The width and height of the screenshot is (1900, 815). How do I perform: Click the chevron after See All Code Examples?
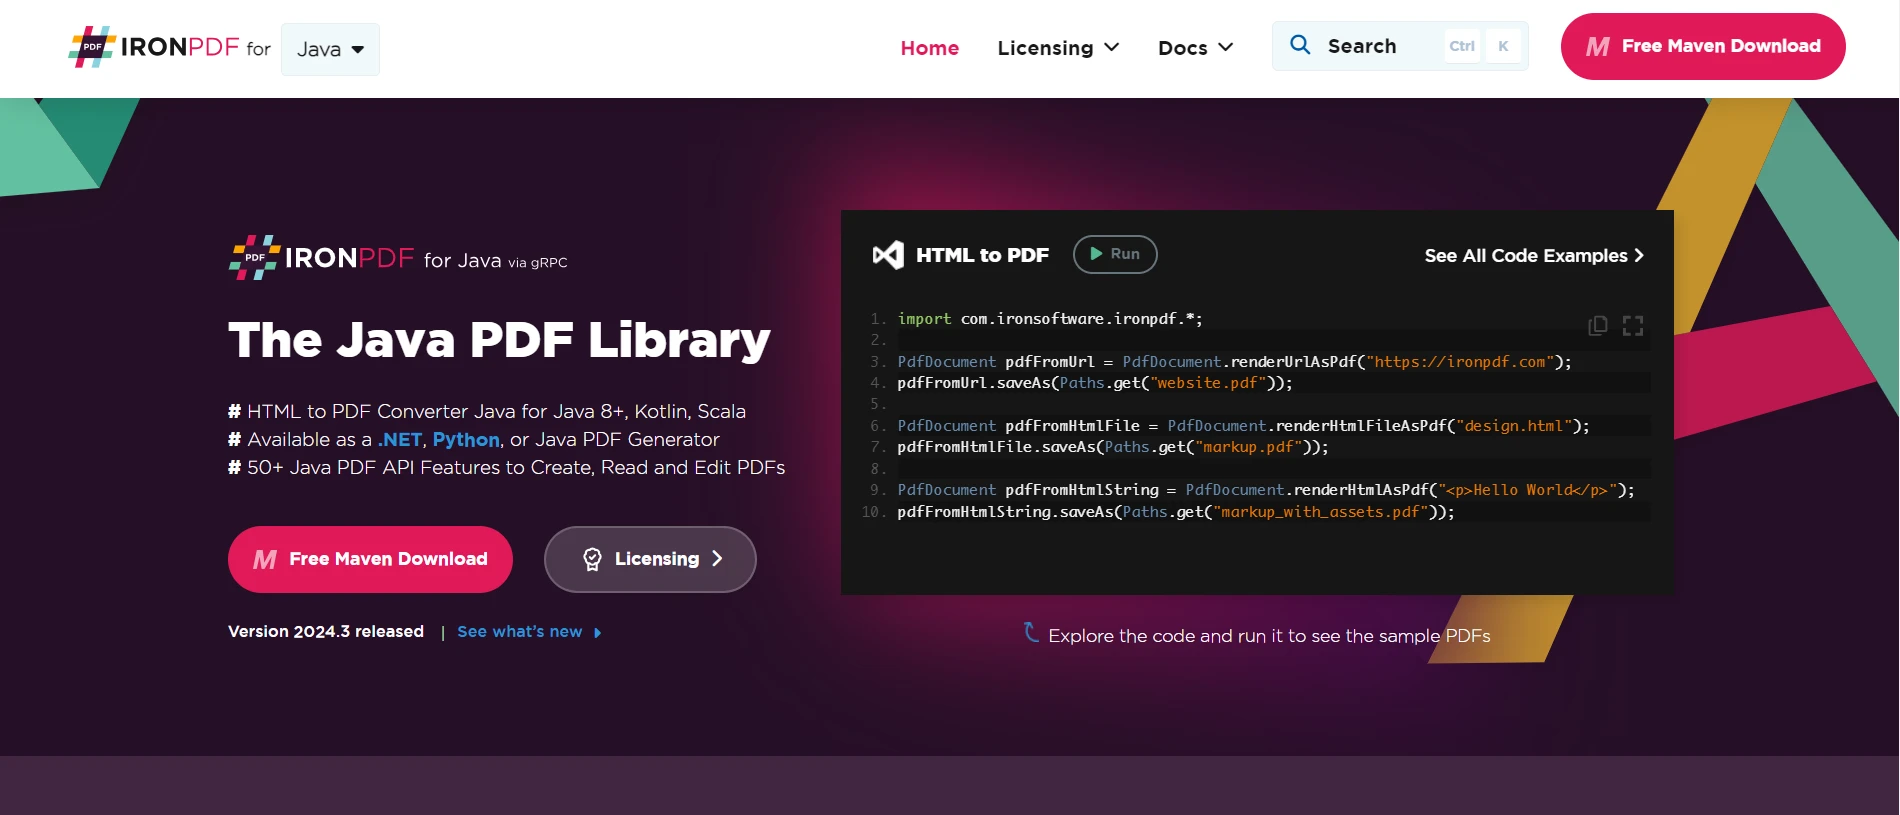pyautogui.click(x=1639, y=256)
